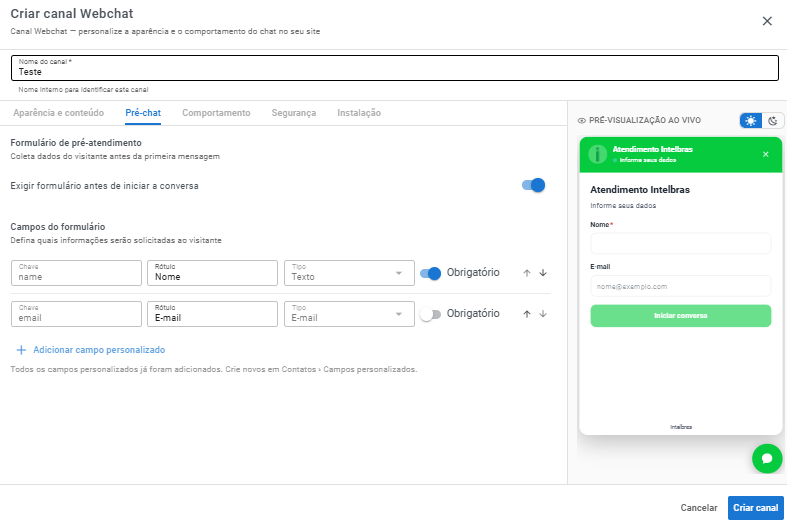Close the Criar canal Webchat dialog

coord(767,21)
